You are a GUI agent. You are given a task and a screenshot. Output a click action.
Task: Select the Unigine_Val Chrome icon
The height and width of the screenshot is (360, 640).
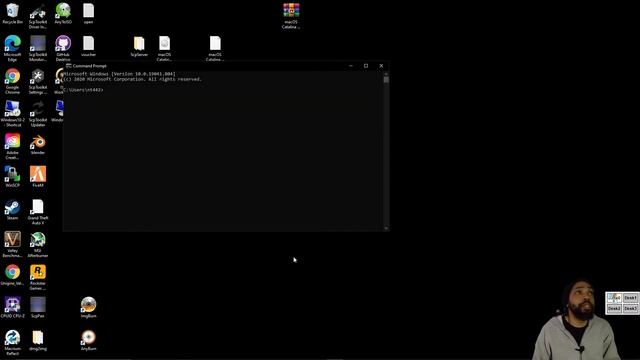point(12,275)
